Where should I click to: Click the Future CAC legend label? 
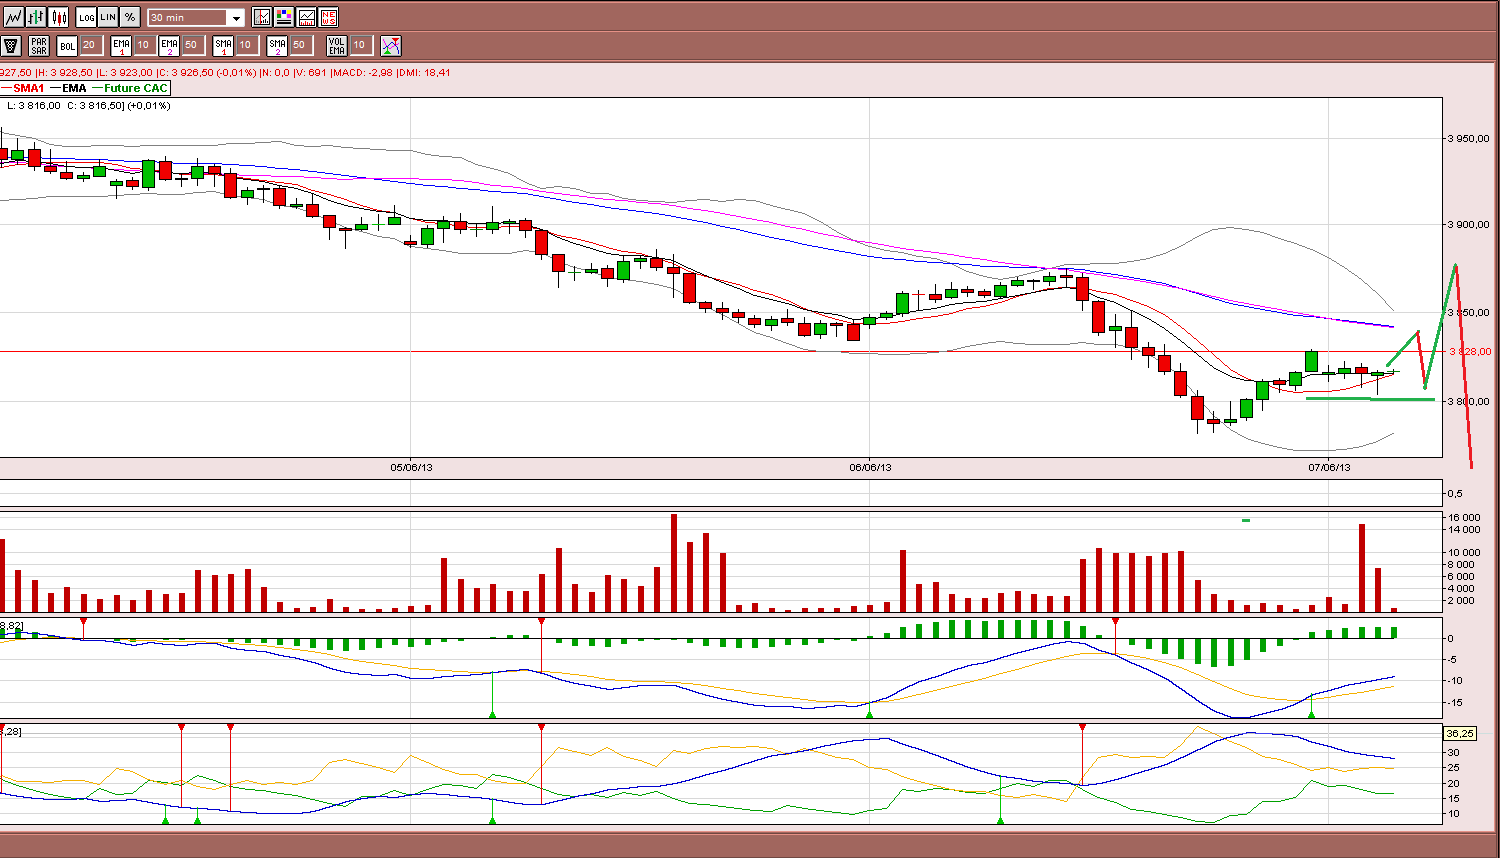136,88
